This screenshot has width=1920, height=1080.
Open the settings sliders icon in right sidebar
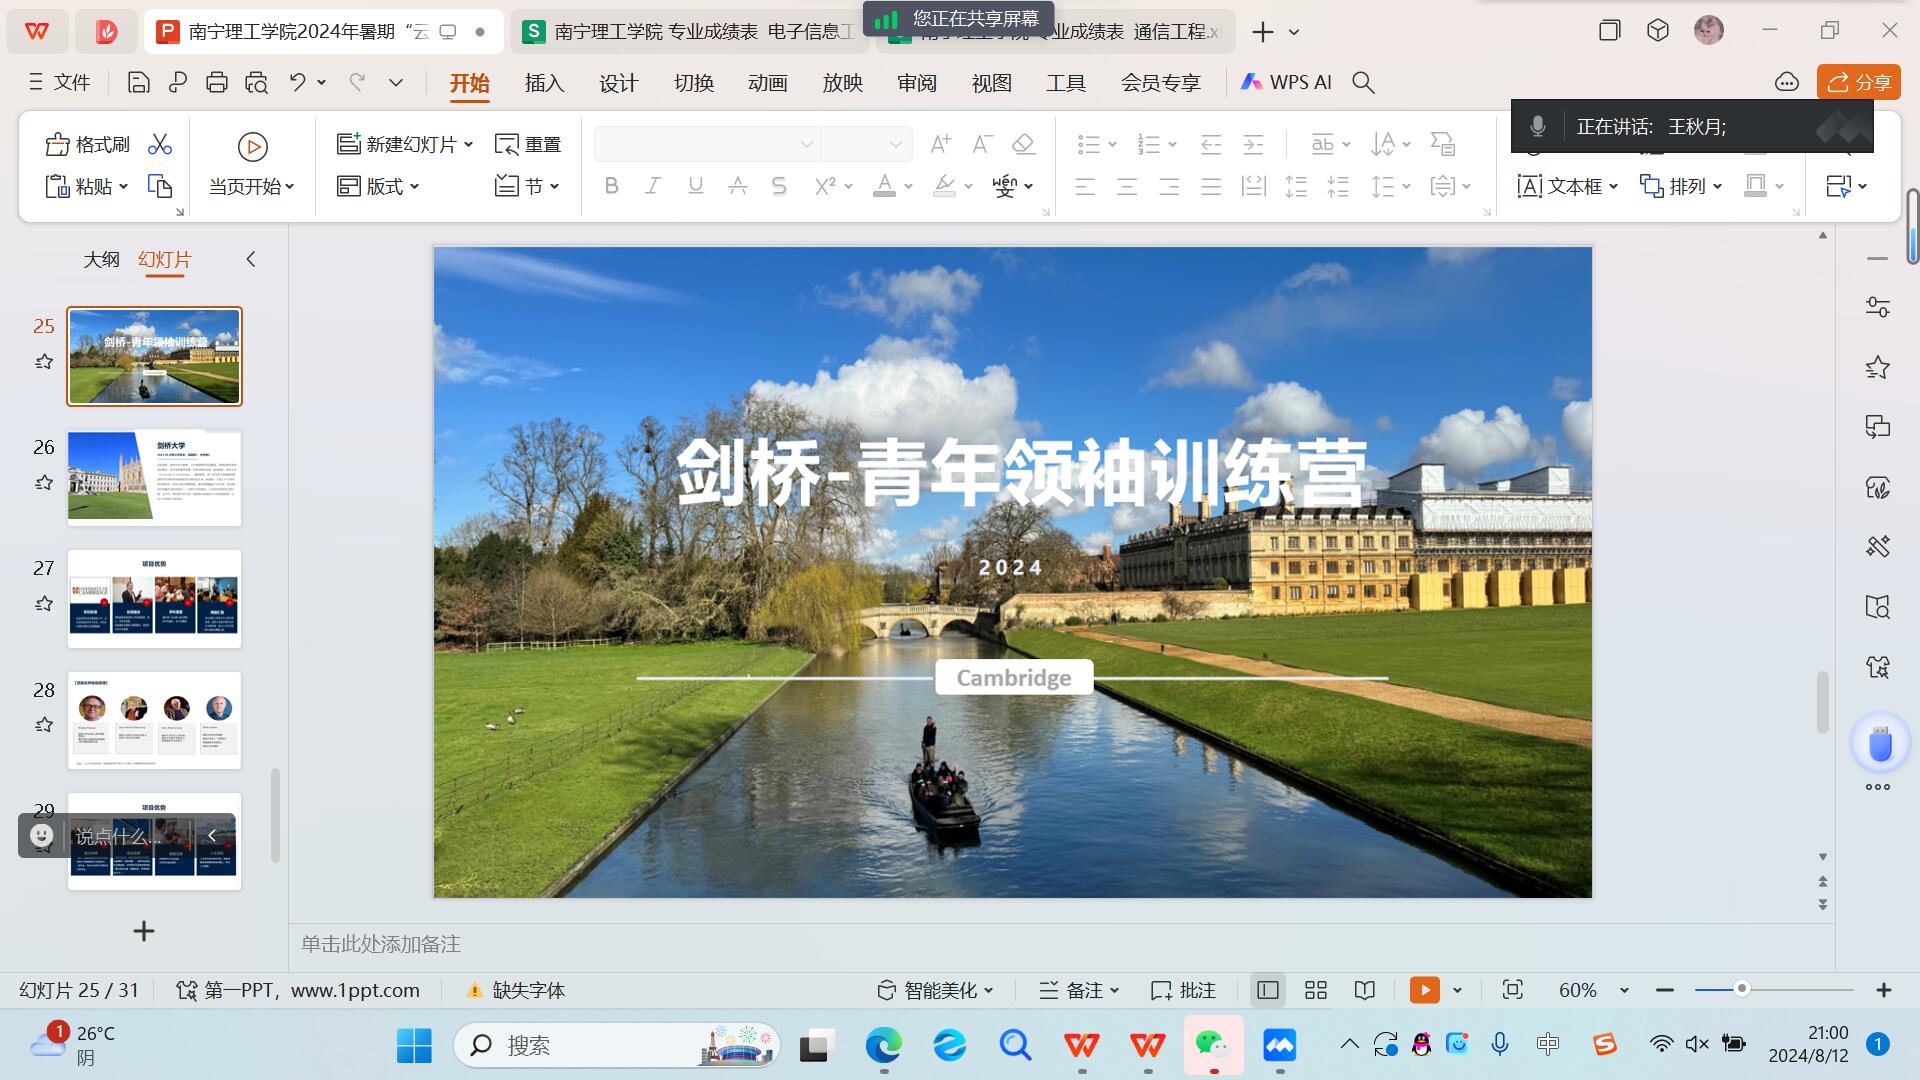click(x=1878, y=308)
